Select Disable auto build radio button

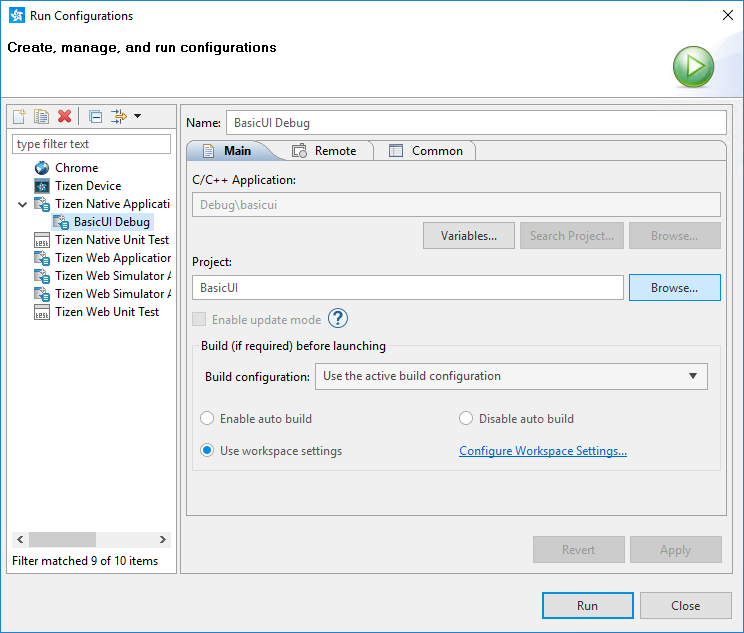click(466, 419)
